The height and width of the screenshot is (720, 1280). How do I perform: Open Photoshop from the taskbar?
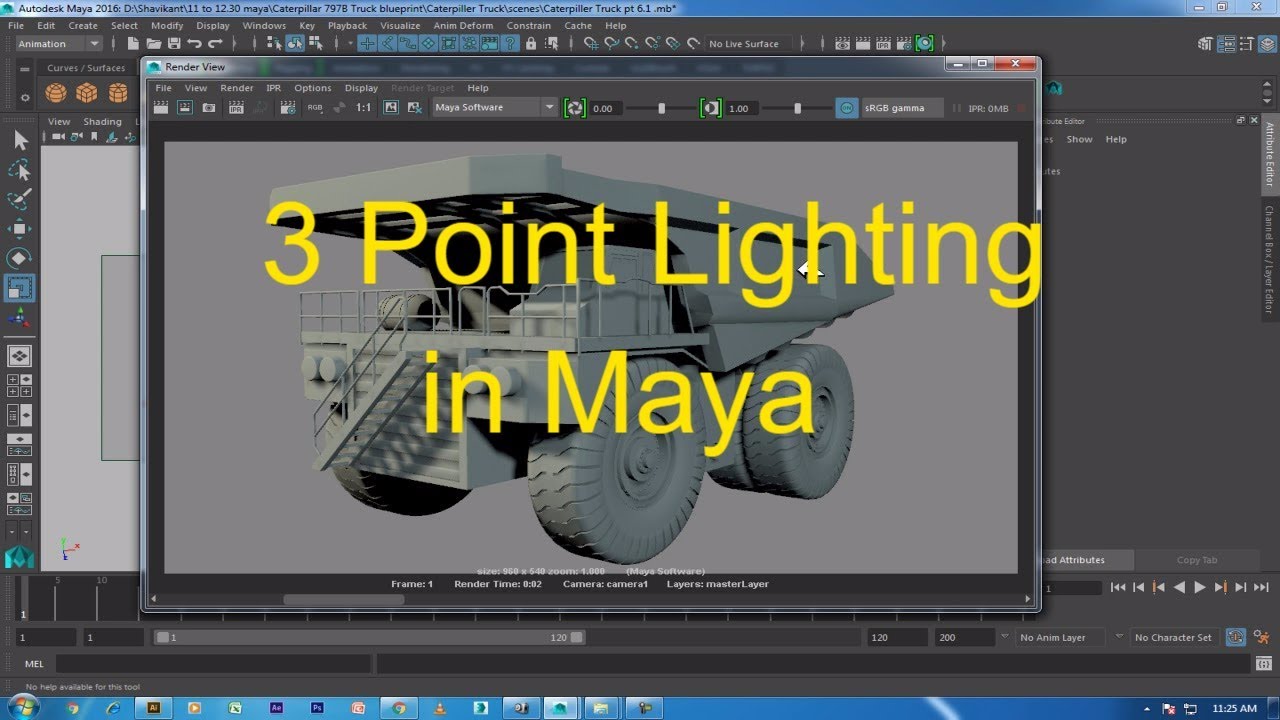coord(317,707)
